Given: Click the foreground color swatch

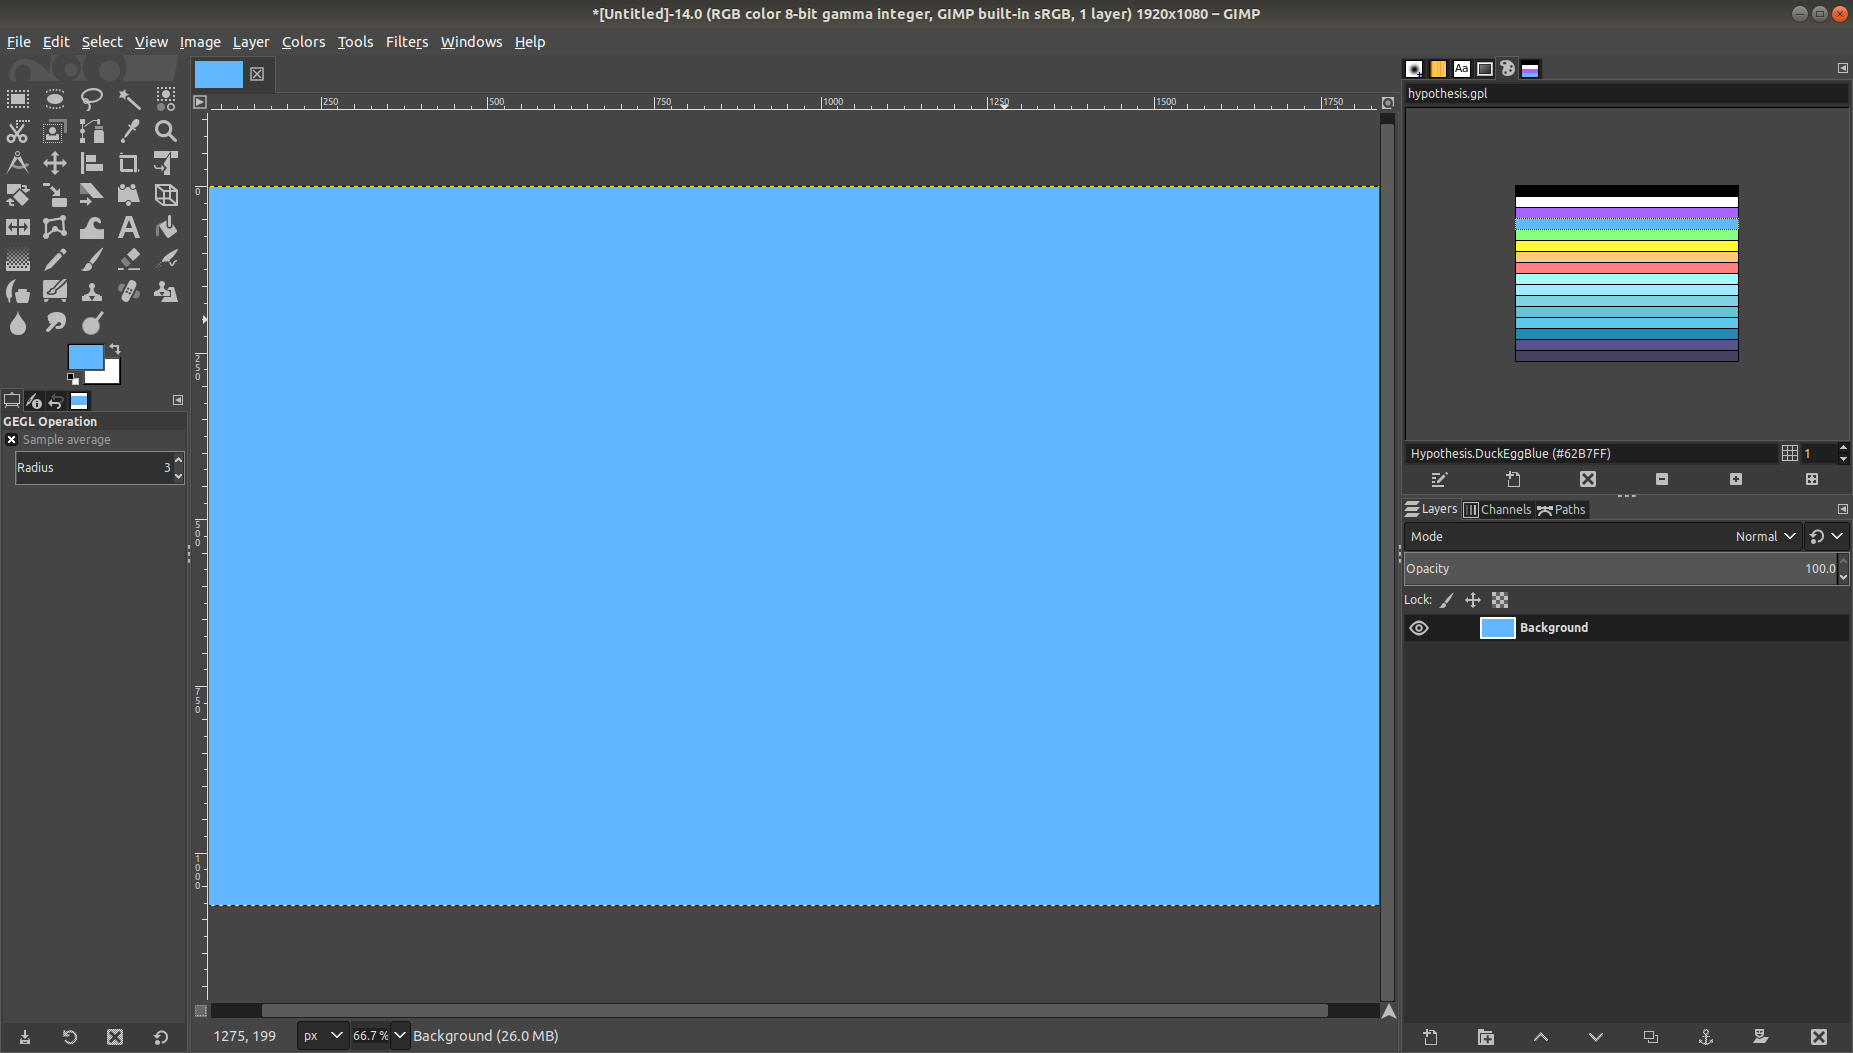Looking at the screenshot, I should (85, 357).
